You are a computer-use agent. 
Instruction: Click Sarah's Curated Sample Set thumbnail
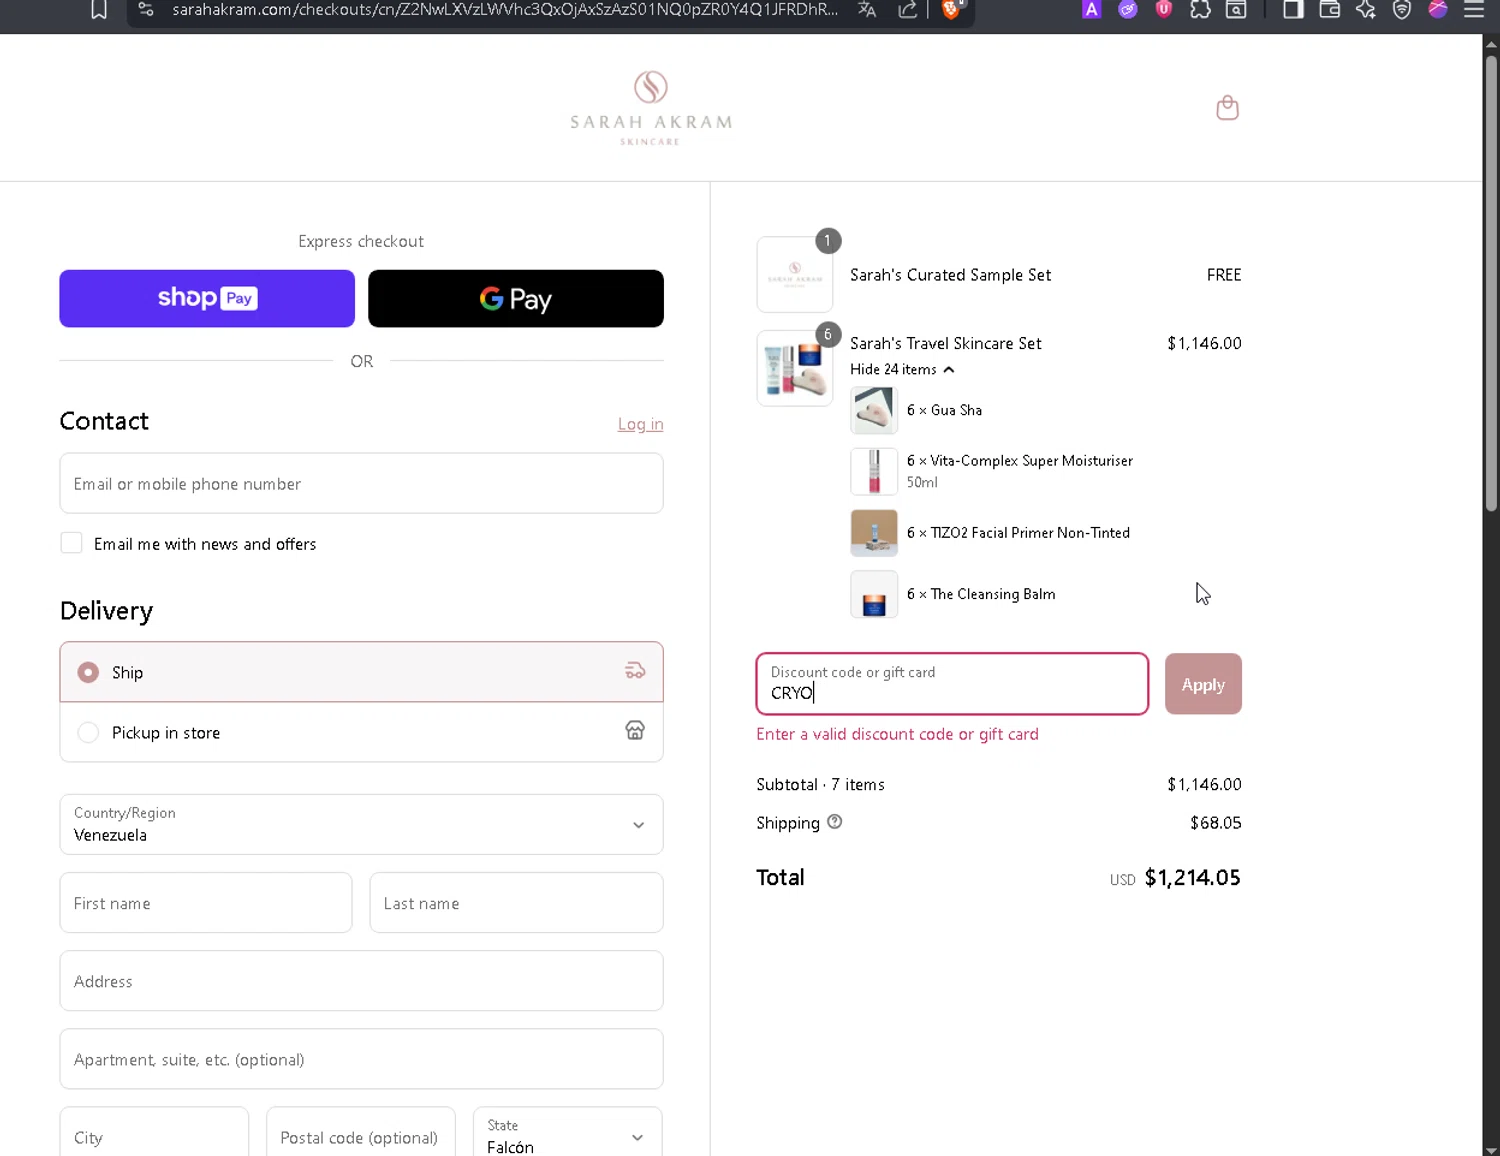[795, 274]
